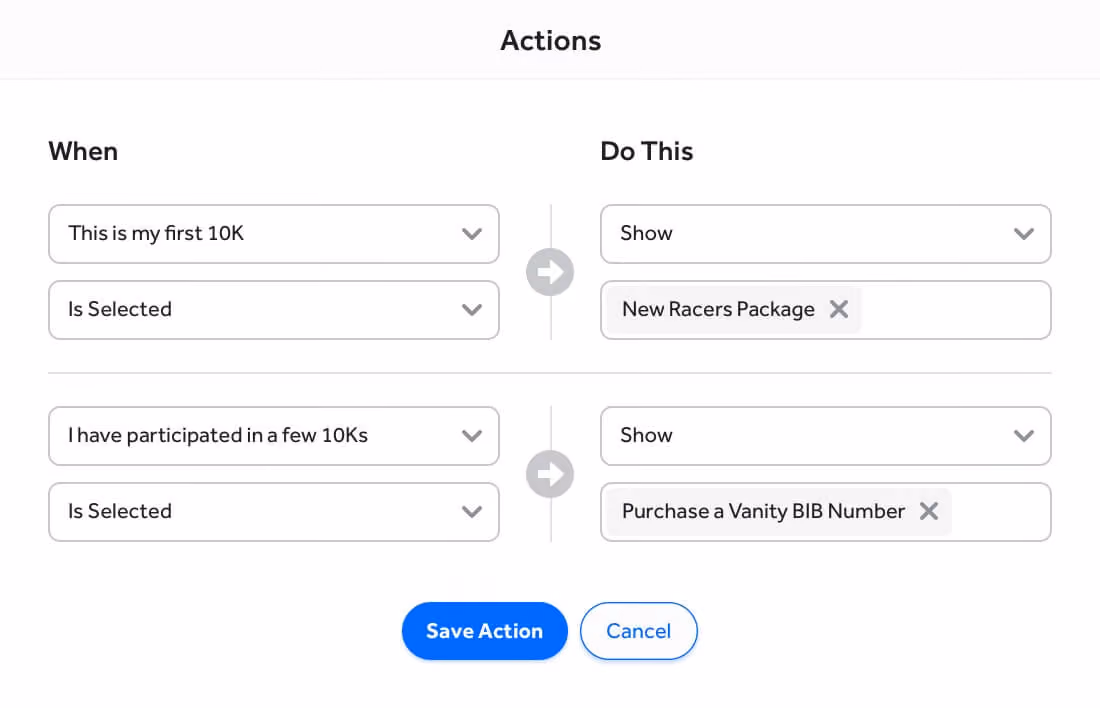Open the first rule's 'Is Selected' condition dropdown
Viewport: 1100px width, 708px height.
[274, 309]
